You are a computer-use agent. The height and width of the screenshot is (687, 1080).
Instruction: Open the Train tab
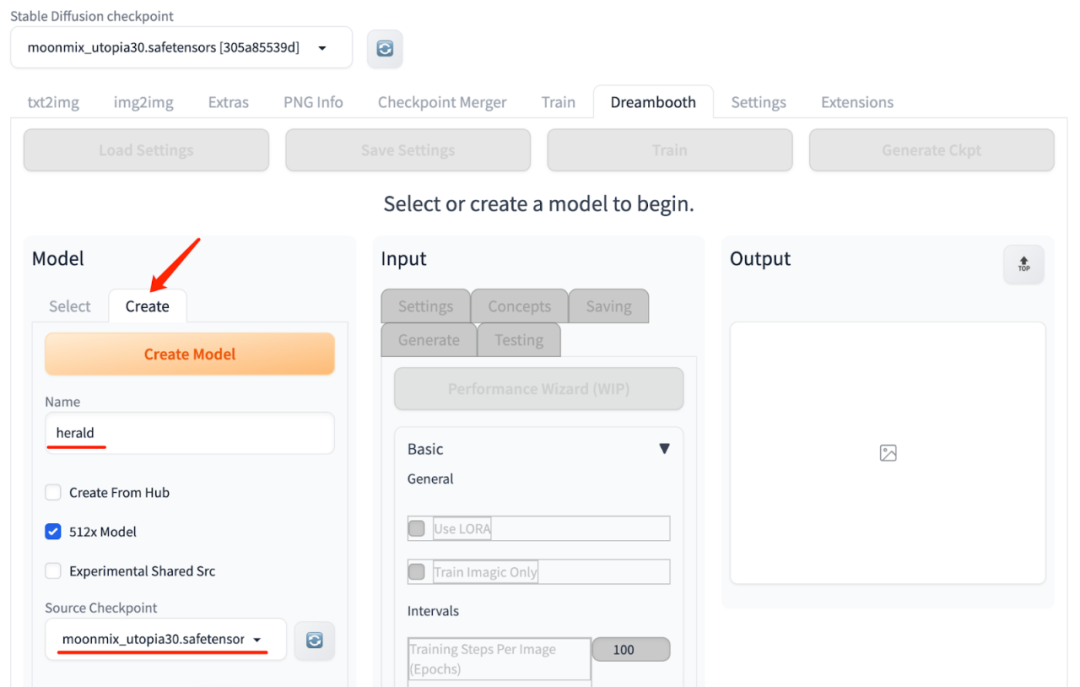pyautogui.click(x=558, y=102)
